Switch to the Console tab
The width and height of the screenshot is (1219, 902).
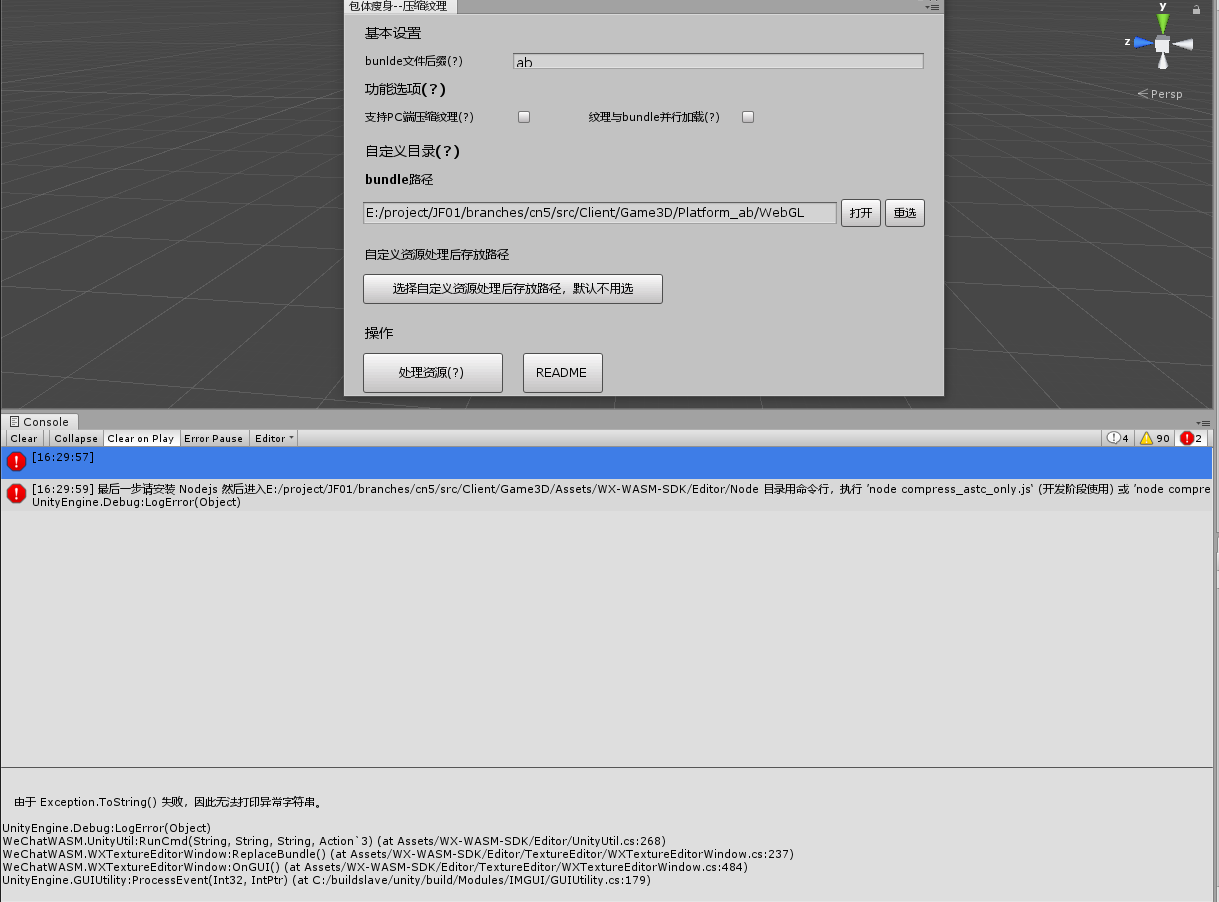click(x=40, y=421)
